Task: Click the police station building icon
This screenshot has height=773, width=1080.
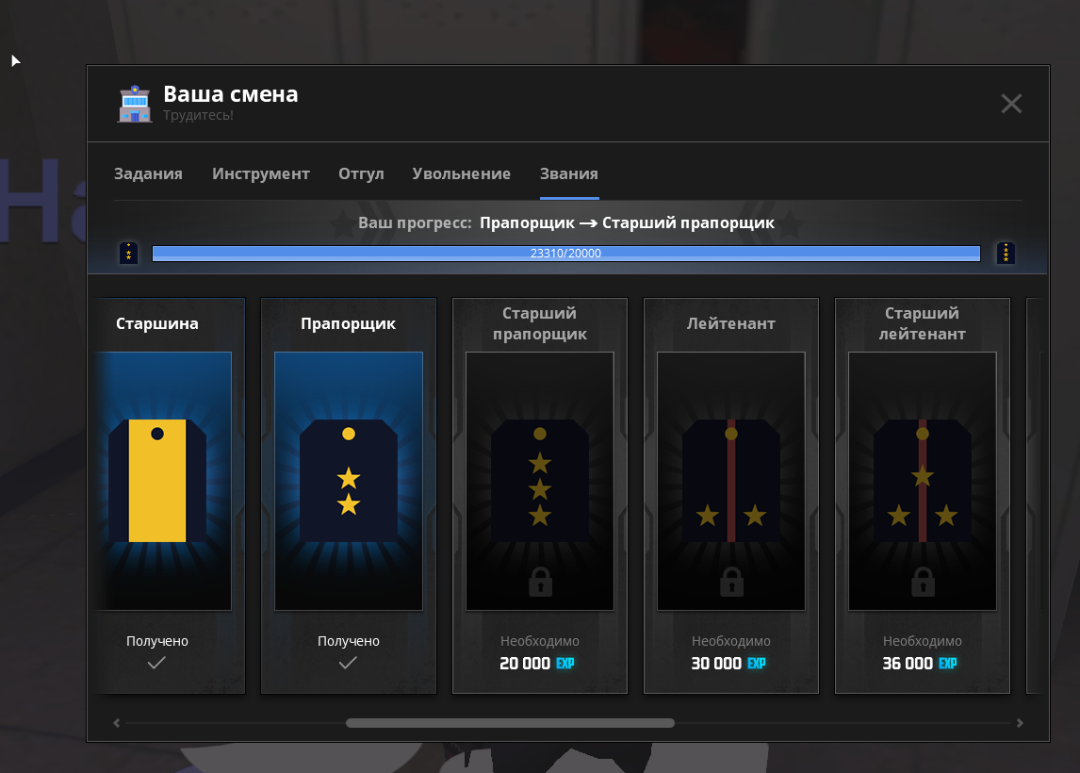Action: pos(135,104)
